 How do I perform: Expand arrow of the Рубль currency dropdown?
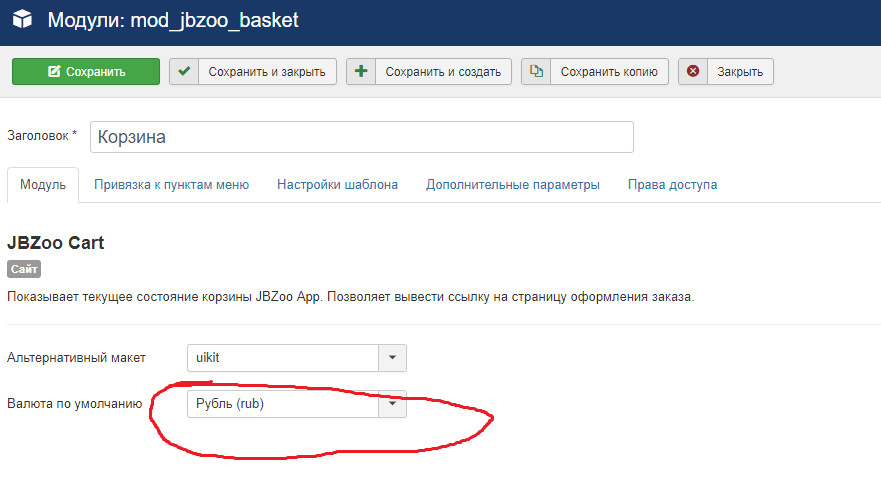[392, 404]
